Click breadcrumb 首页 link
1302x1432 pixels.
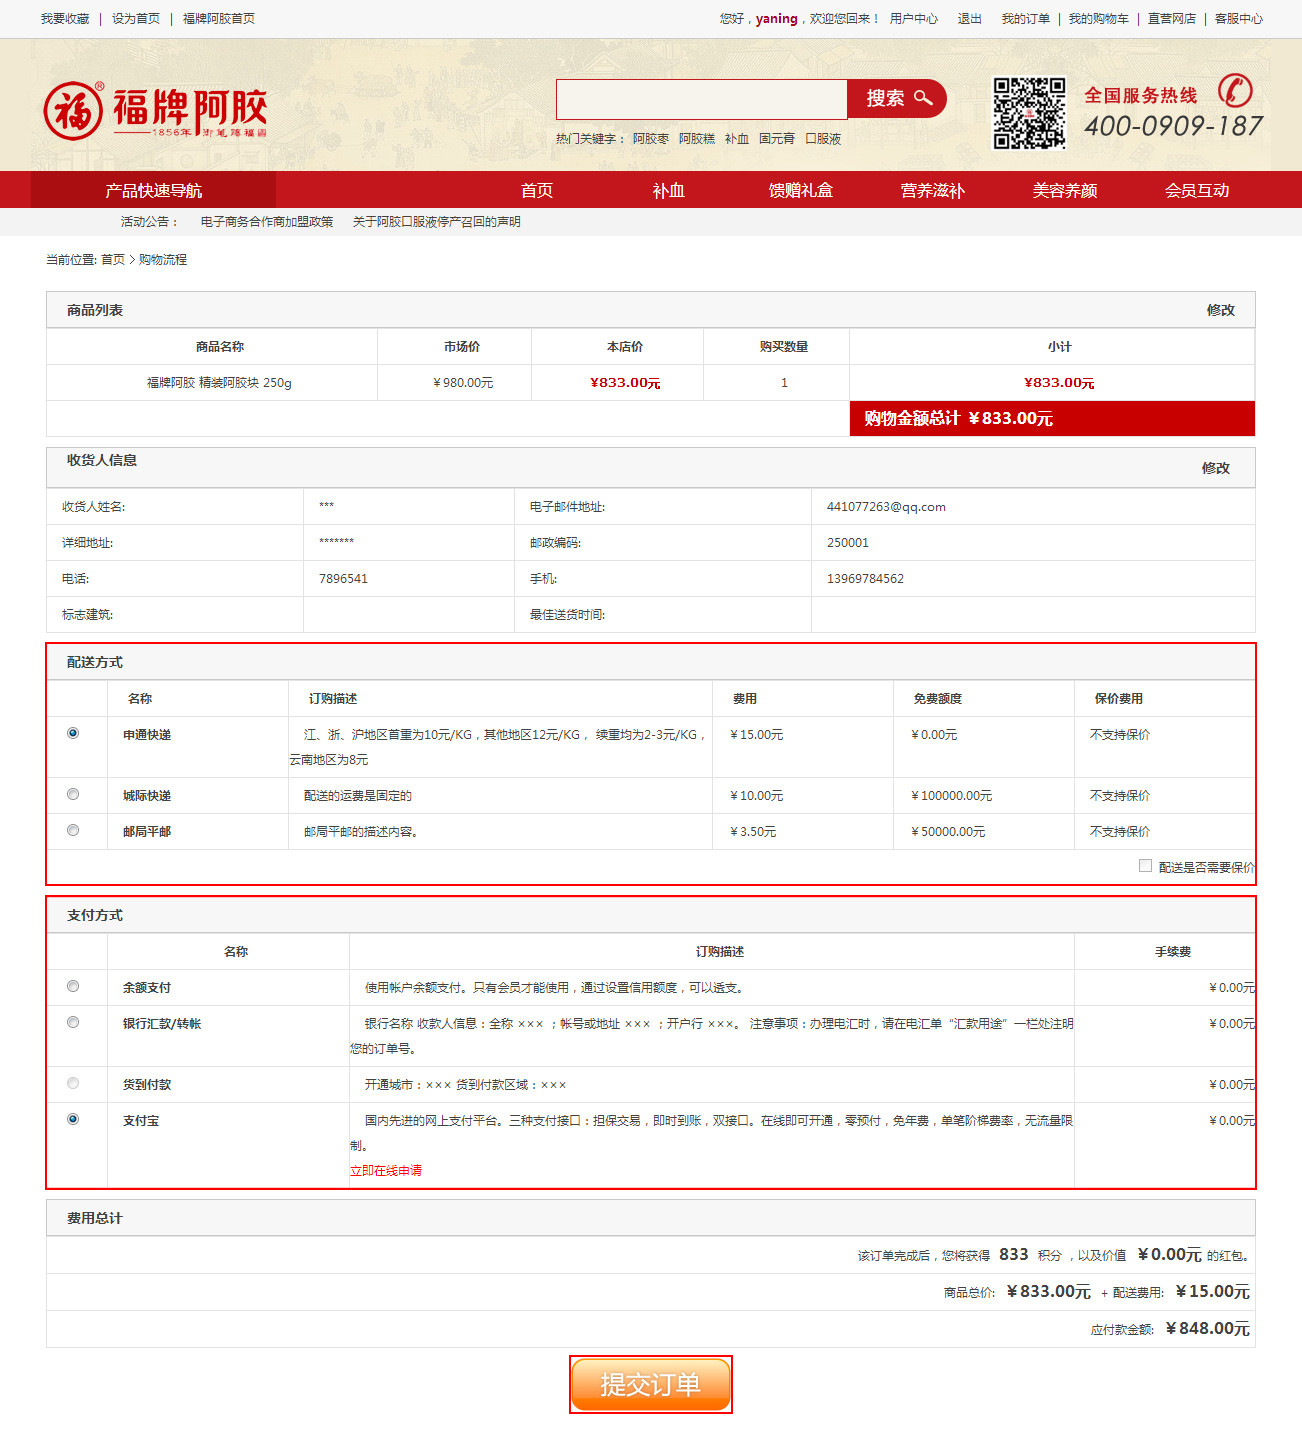pyautogui.click(x=113, y=260)
